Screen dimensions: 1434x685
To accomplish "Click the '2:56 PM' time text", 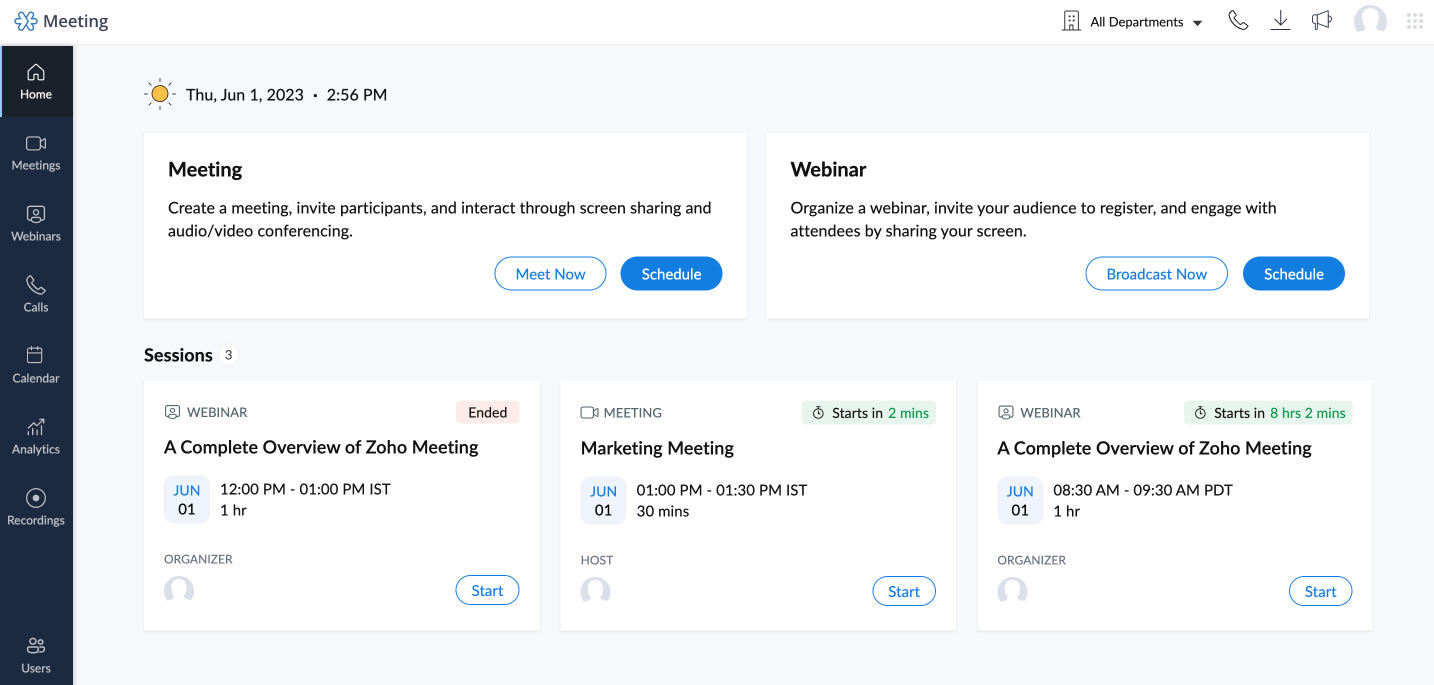I will point(357,95).
